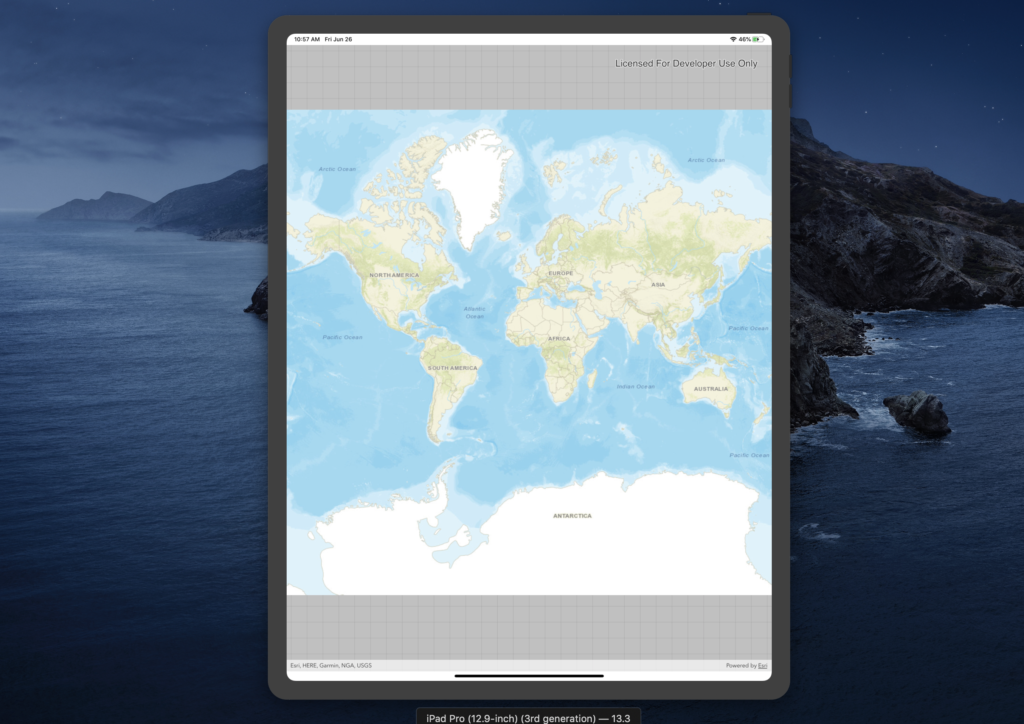Open the Esri link in Powered by text
This screenshot has height=724, width=1024.
tap(763, 665)
